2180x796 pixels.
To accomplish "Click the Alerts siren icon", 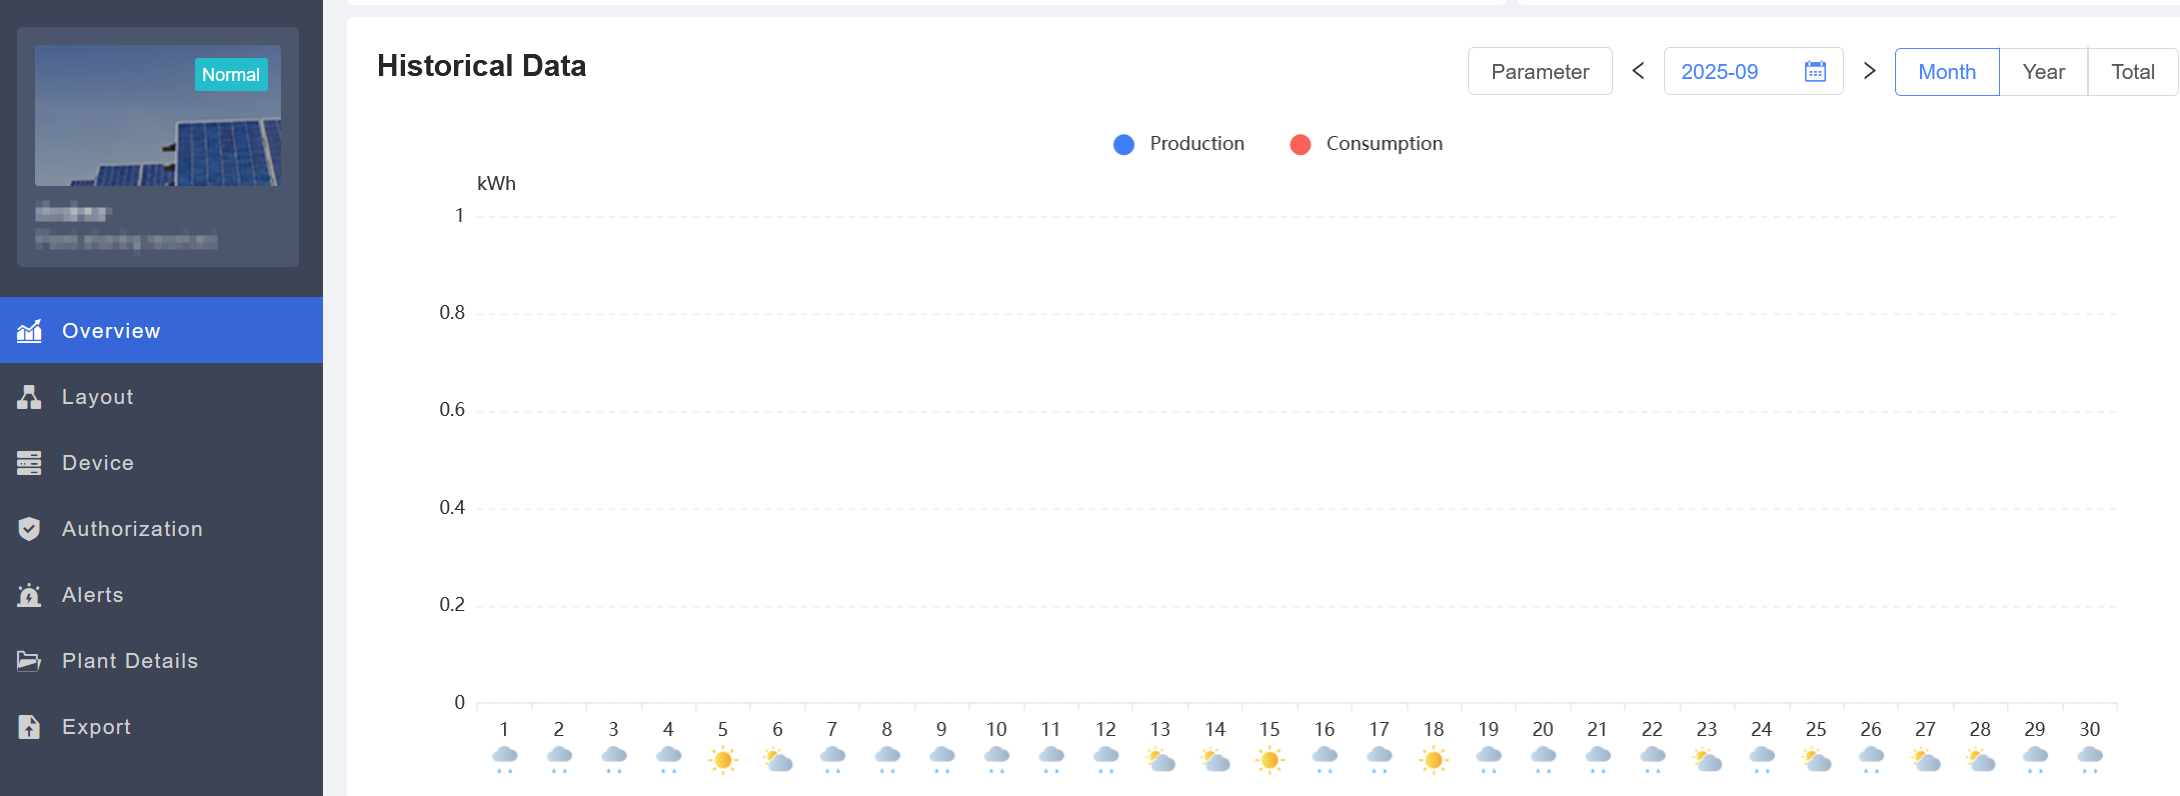I will click(30, 595).
